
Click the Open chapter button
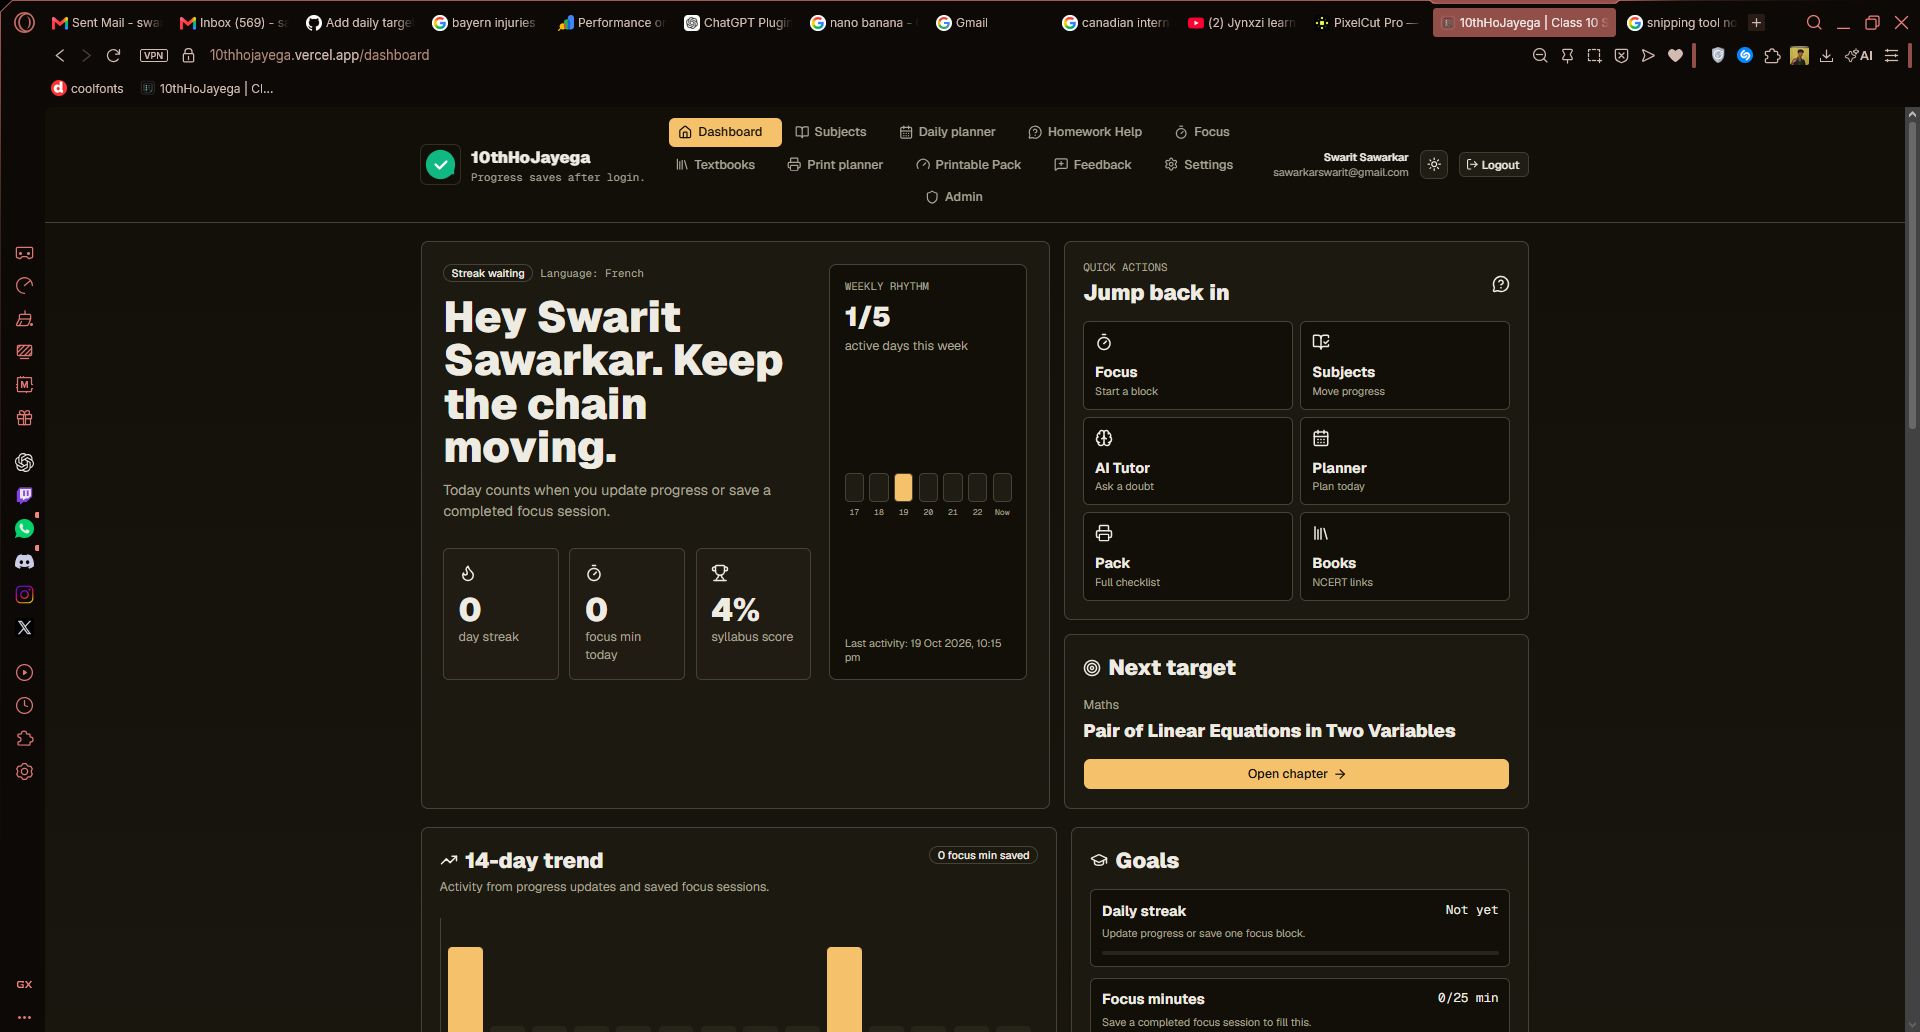[x=1296, y=774]
